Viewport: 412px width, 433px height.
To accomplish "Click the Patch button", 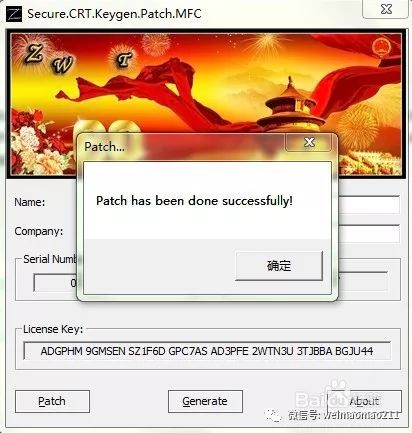I will pos(52,401).
